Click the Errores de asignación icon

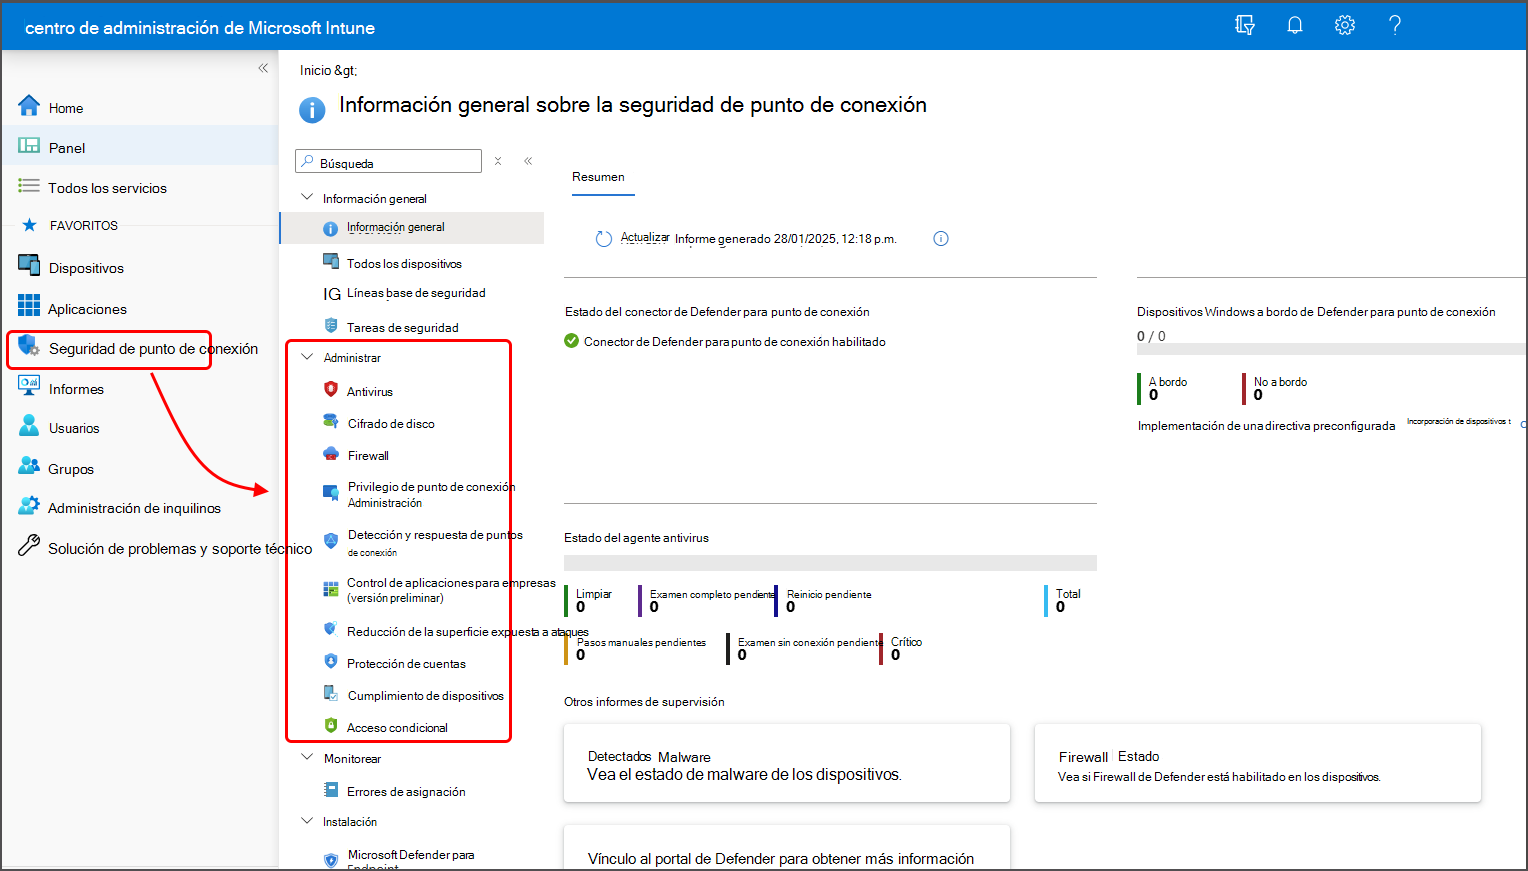click(331, 790)
